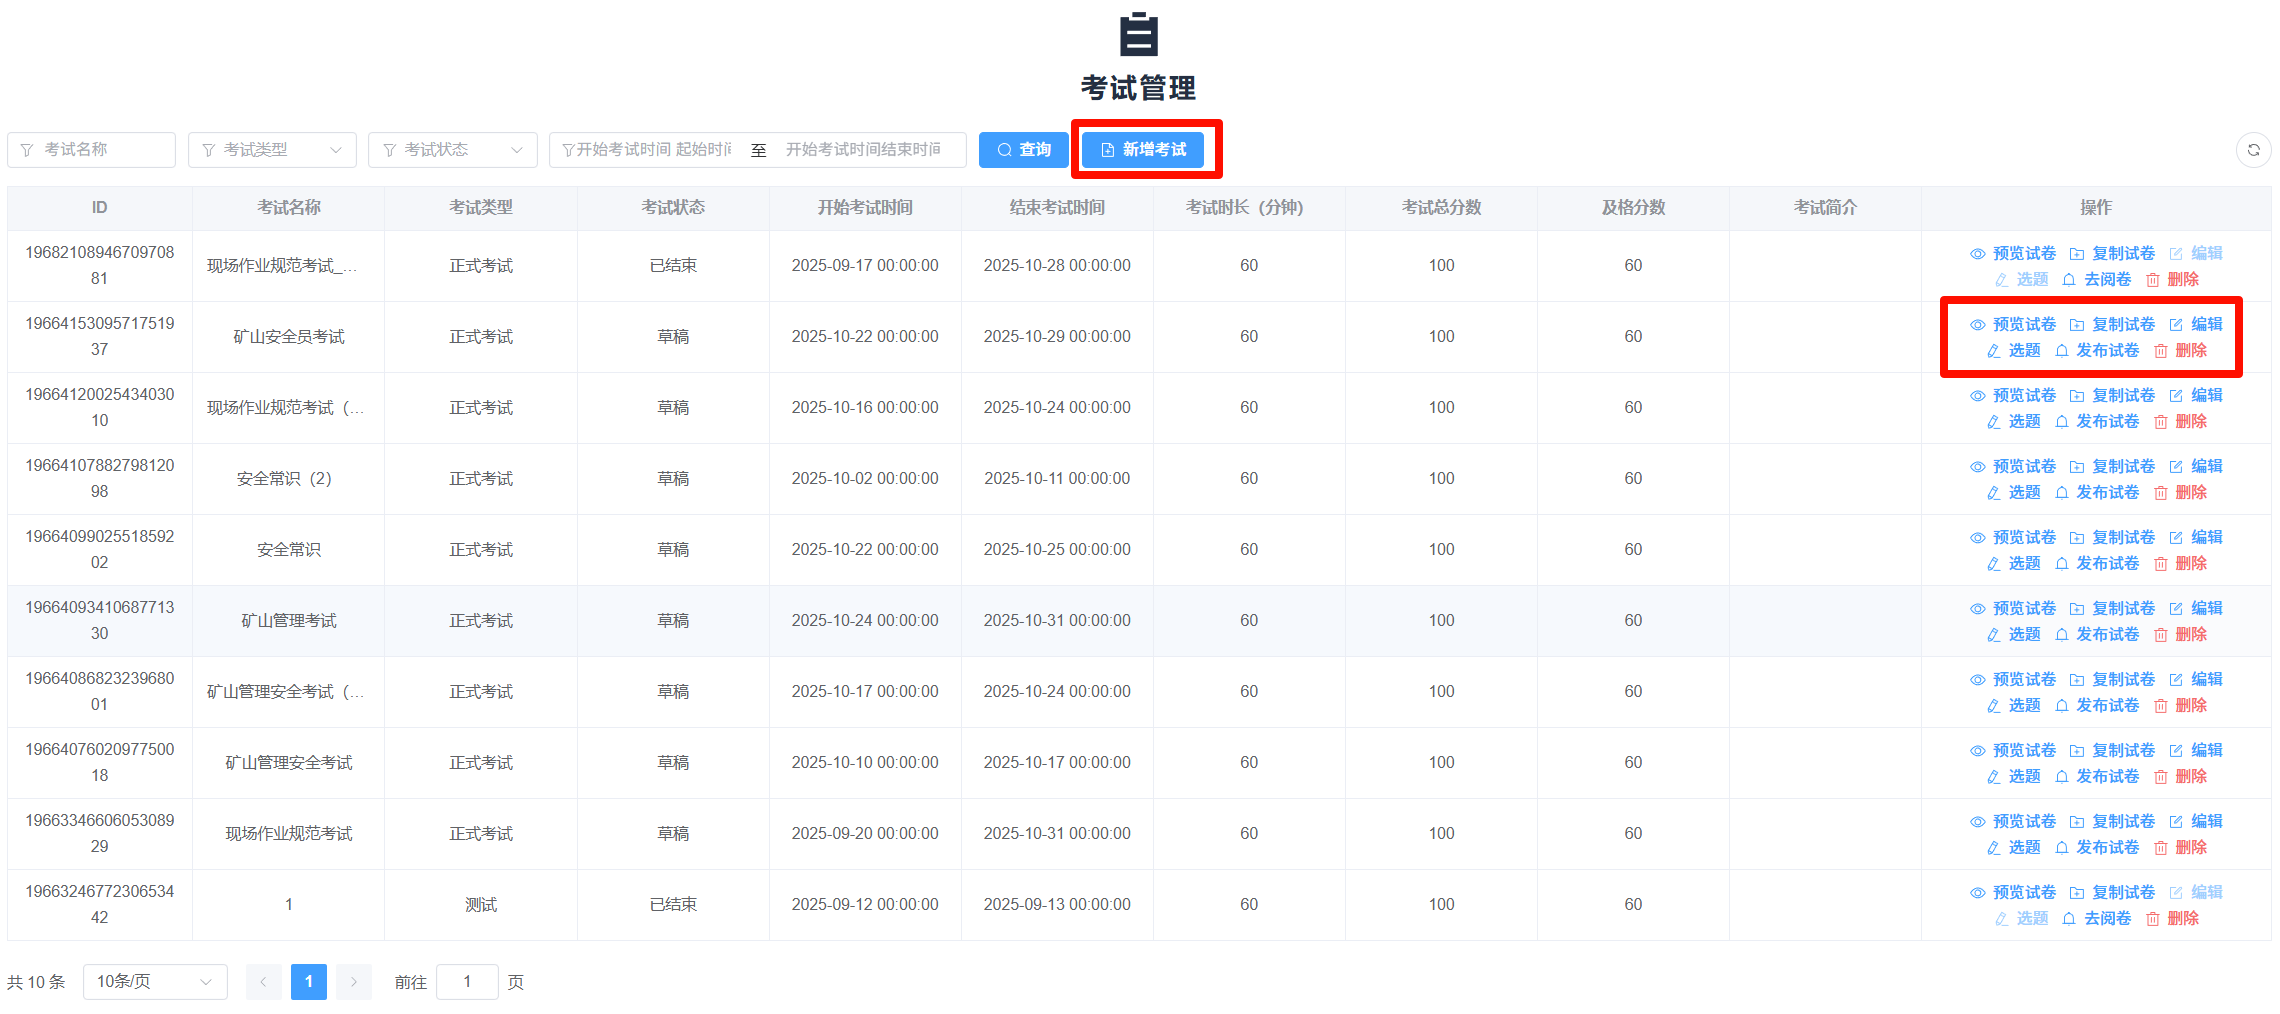2280x1014 pixels.
Task: Click the 查询 search button
Action: point(1023,150)
